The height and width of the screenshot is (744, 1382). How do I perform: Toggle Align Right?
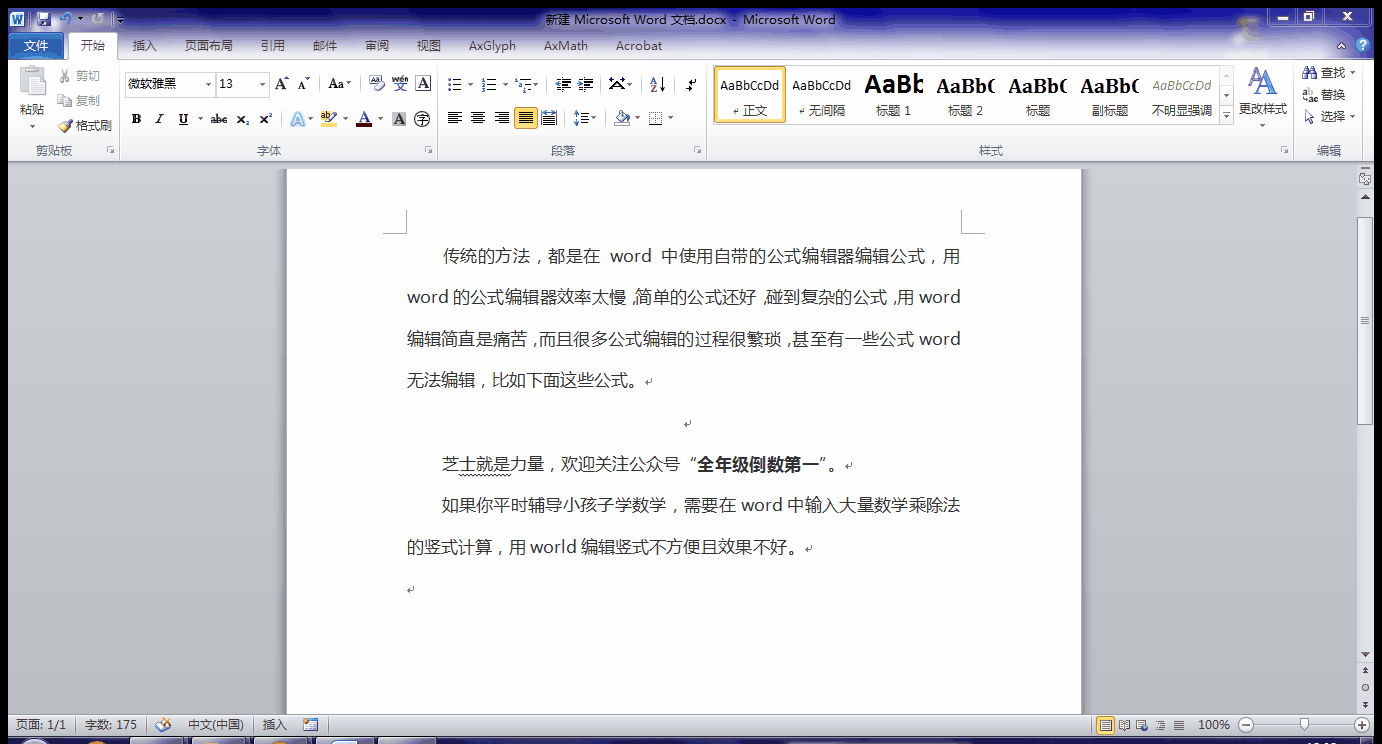[502, 118]
